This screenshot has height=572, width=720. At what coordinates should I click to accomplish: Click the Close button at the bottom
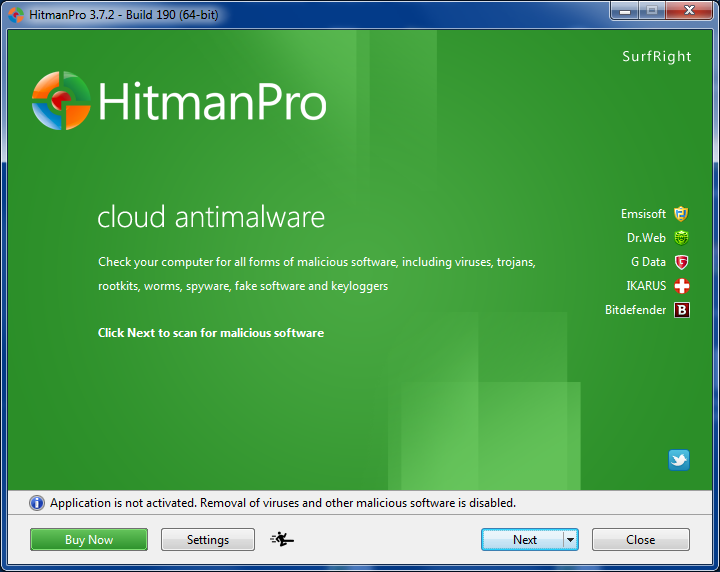641,539
